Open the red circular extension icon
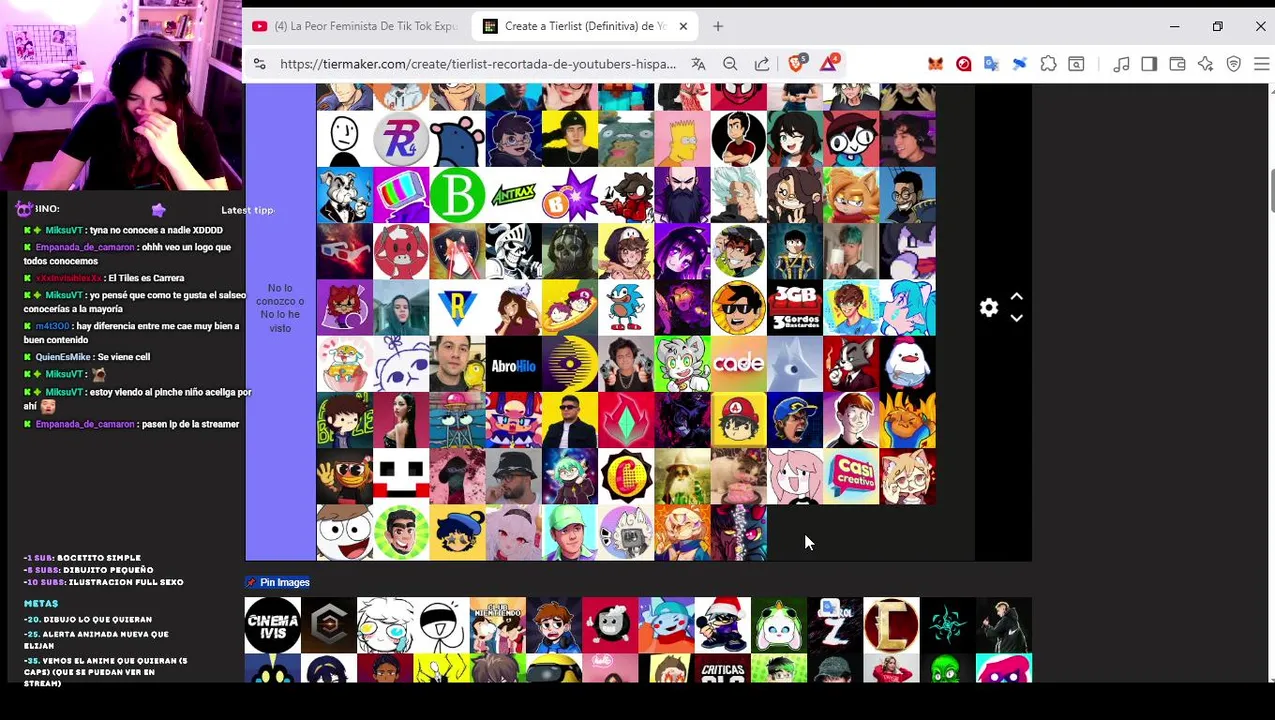 coord(964,64)
